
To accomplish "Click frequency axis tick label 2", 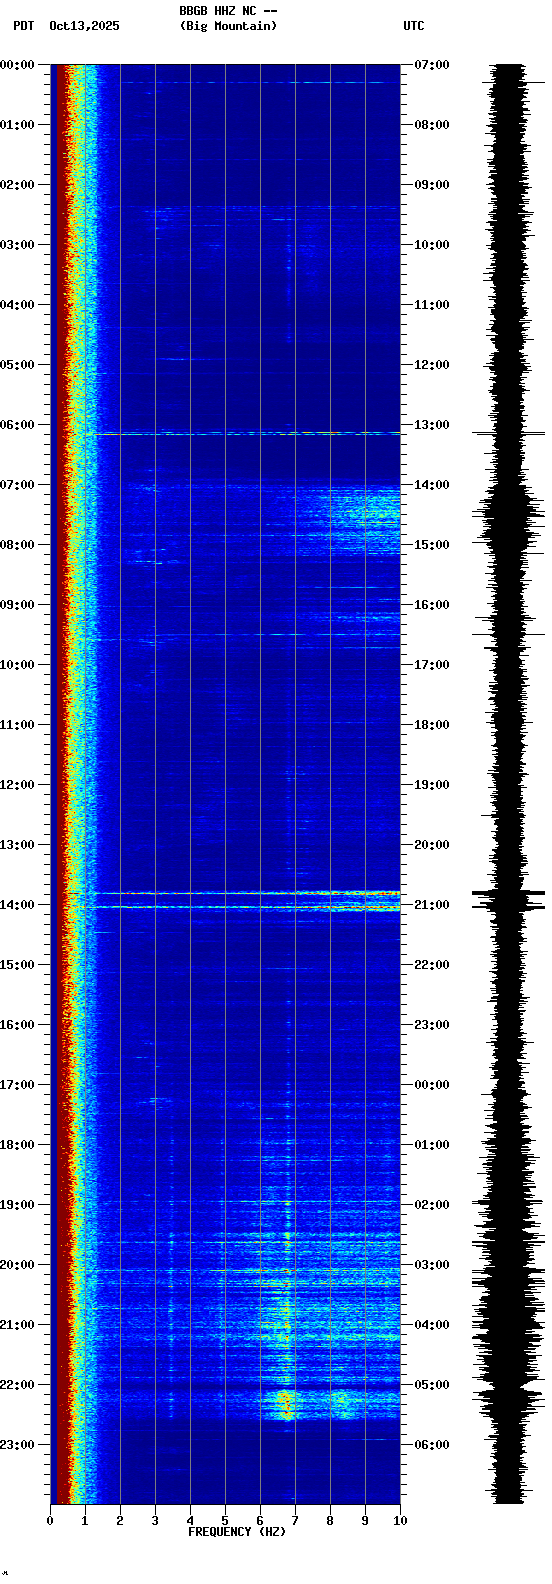I will point(120,1521).
